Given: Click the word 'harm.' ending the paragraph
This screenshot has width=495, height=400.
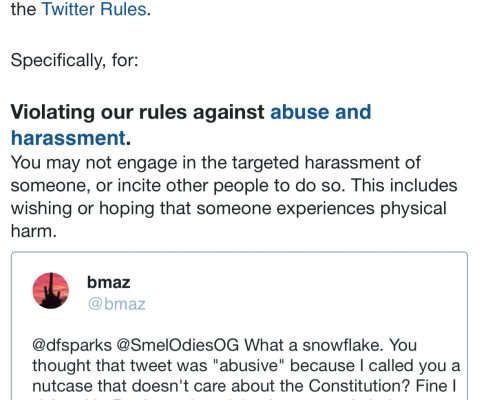Looking at the screenshot, I should pyautogui.click(x=34, y=231).
